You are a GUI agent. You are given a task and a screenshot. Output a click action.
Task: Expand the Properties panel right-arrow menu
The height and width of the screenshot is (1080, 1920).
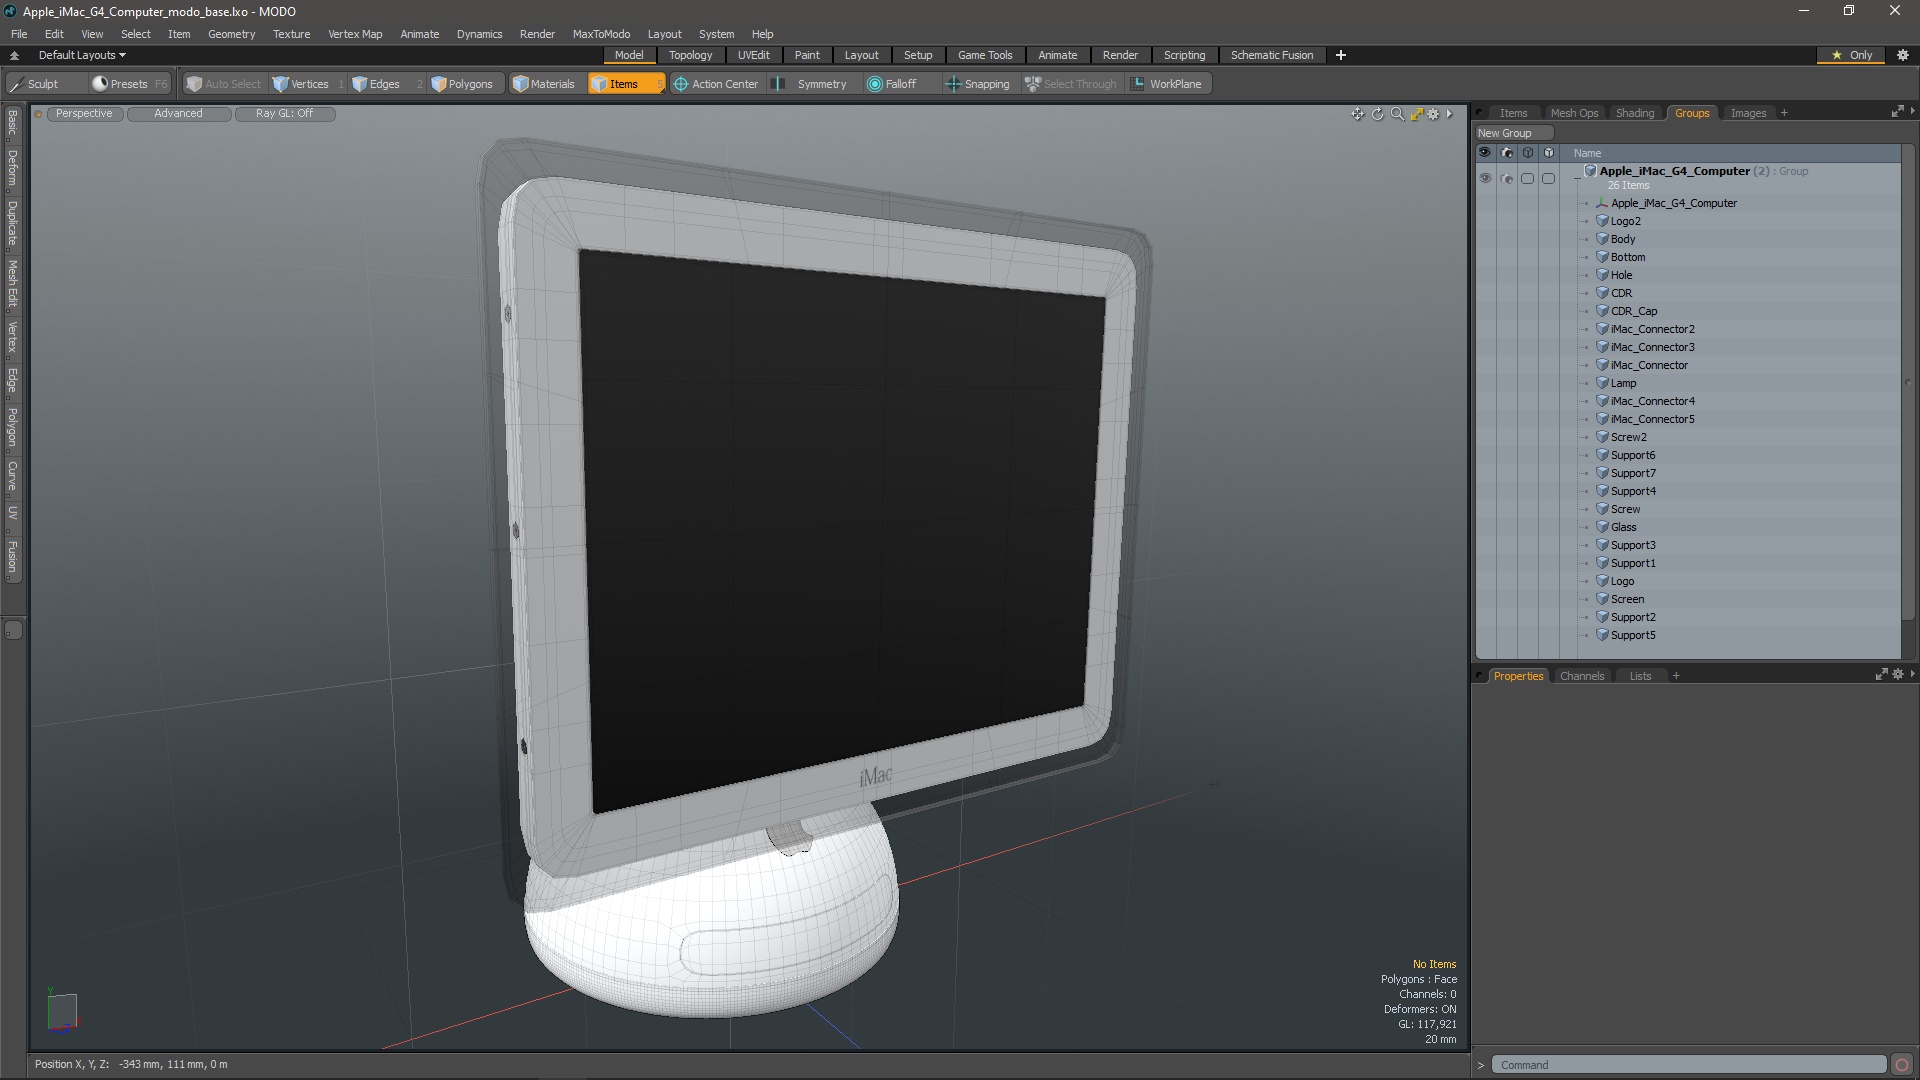point(1912,674)
